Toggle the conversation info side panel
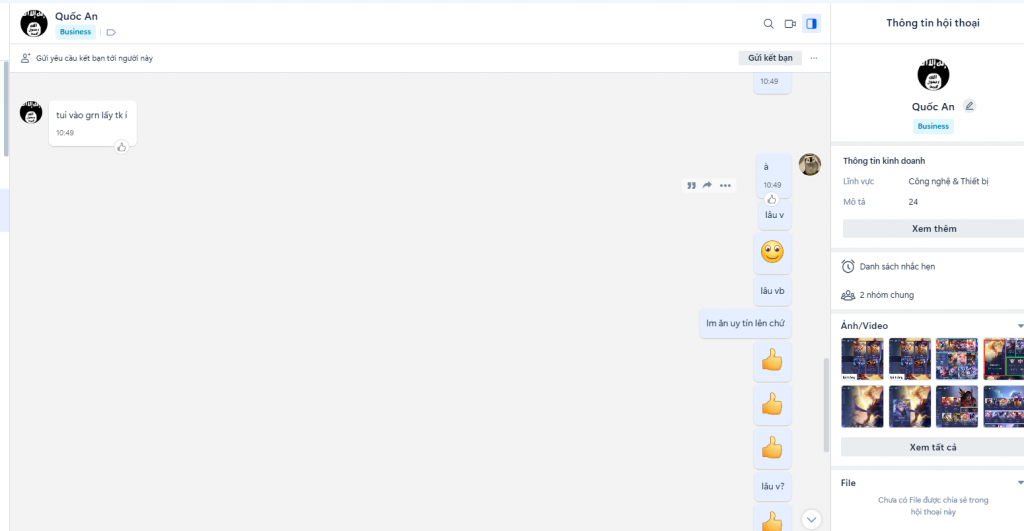The width and height of the screenshot is (1024, 531). tap(811, 24)
